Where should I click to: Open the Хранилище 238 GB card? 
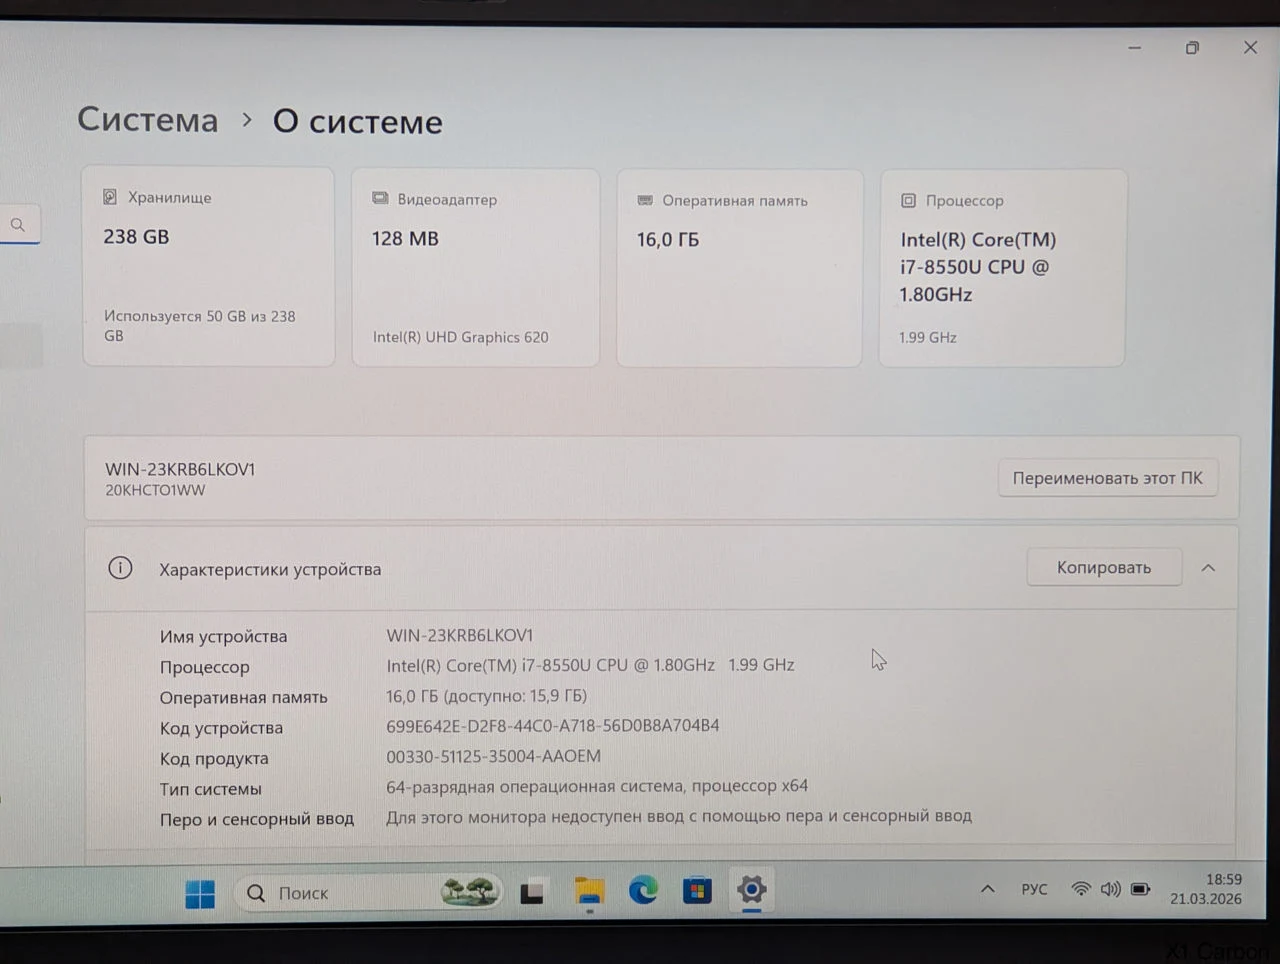(x=208, y=266)
